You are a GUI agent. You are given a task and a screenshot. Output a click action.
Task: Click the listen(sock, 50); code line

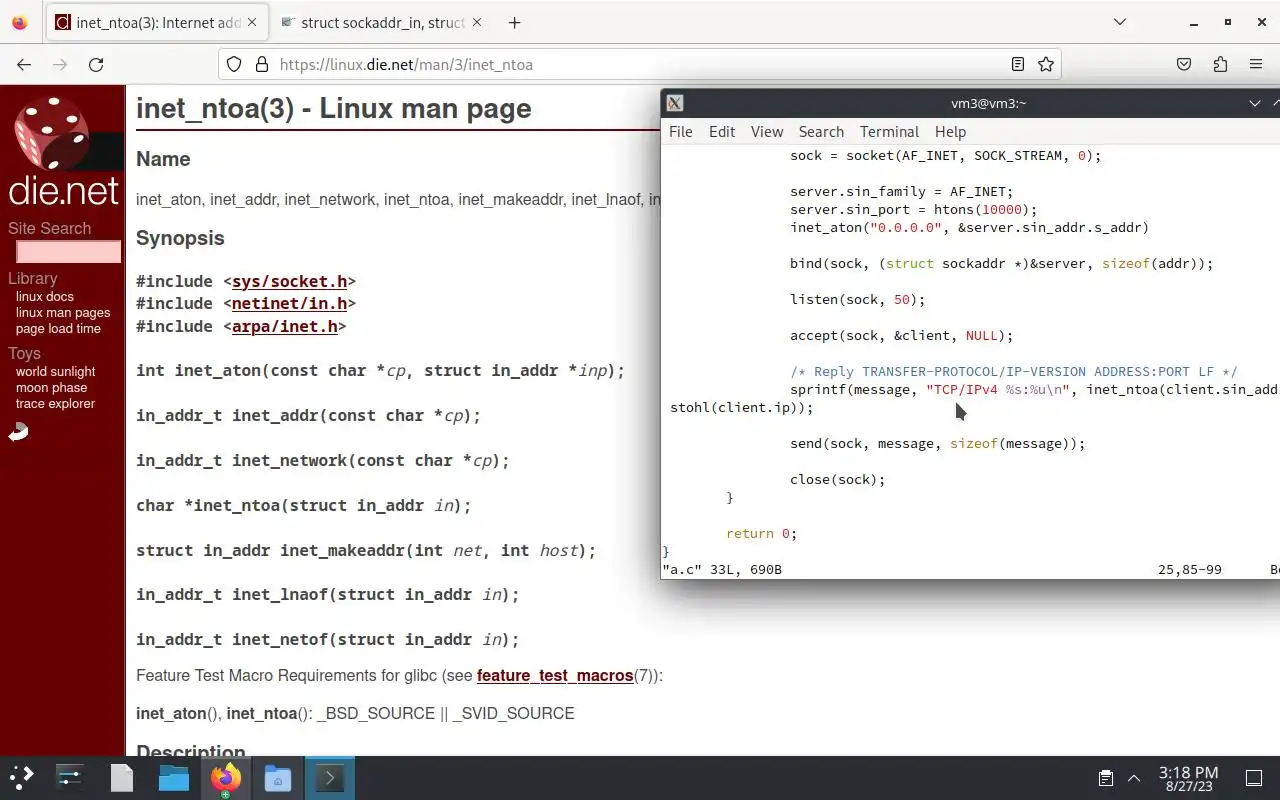coord(858,300)
